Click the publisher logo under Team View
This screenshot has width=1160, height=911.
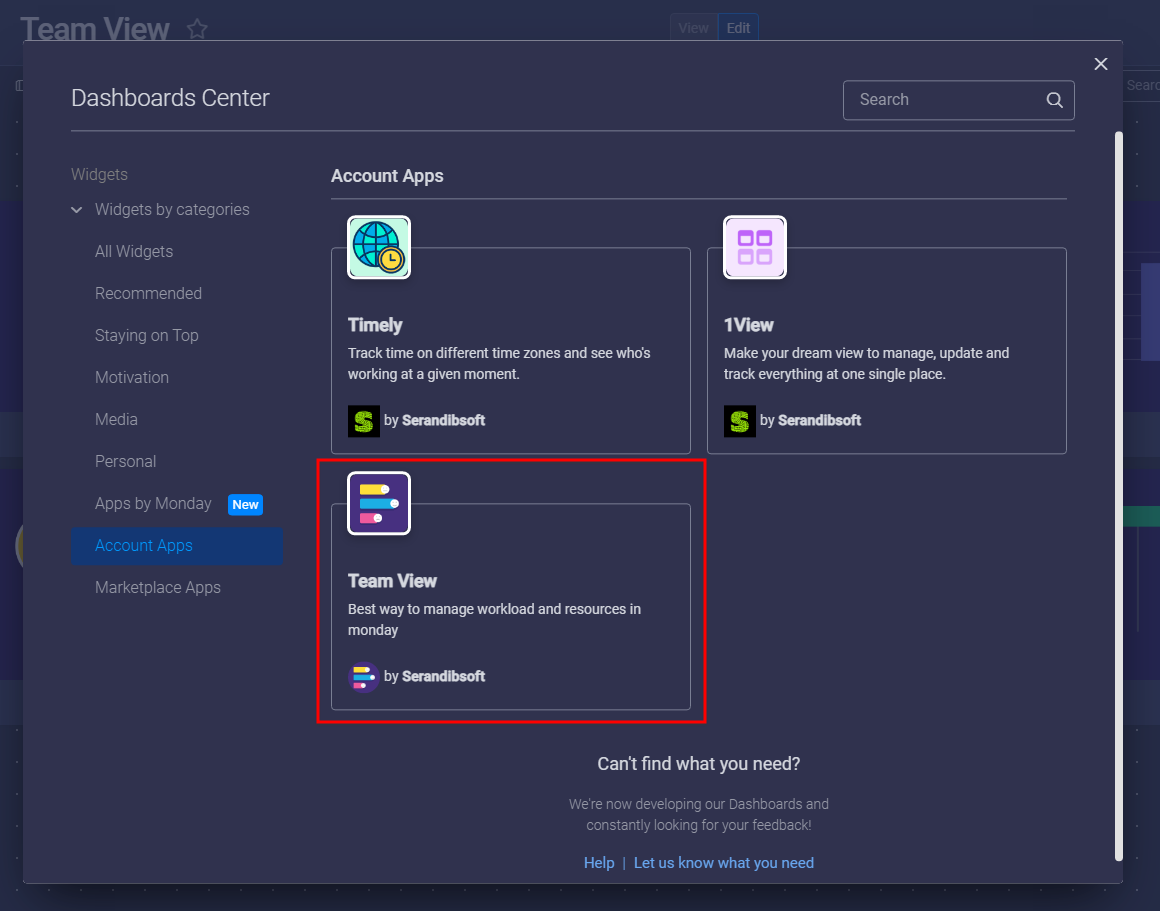(x=364, y=677)
